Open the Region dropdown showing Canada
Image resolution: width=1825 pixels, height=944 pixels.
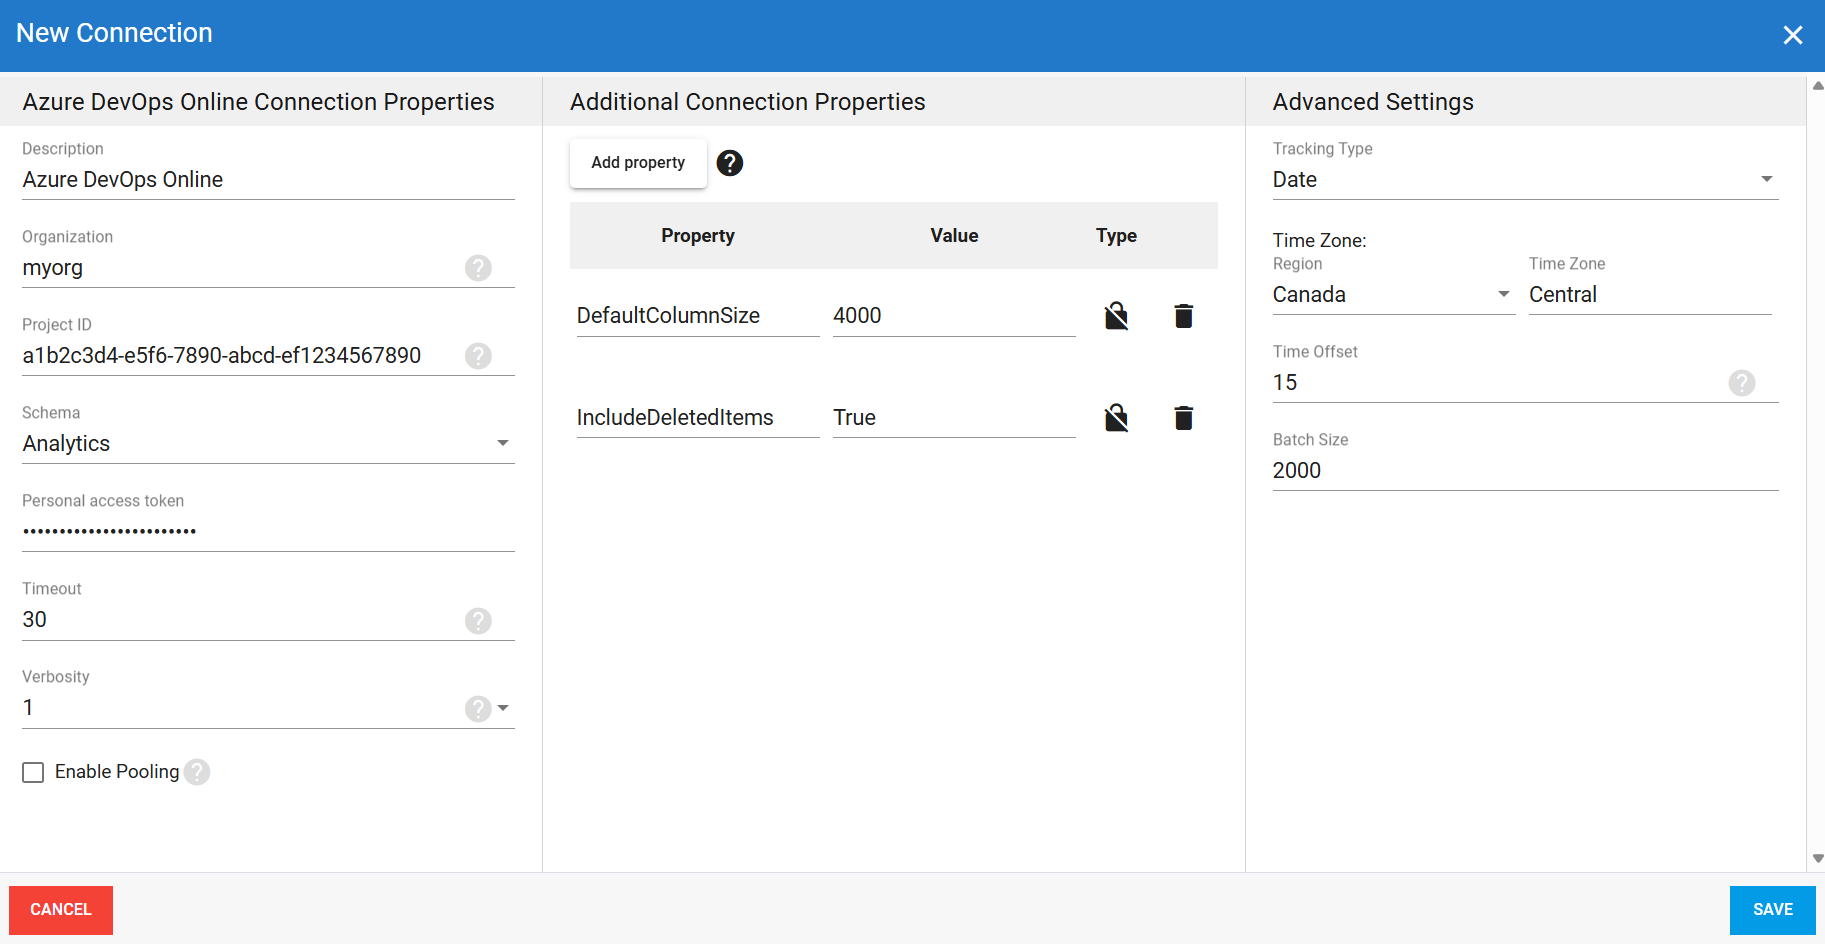click(1394, 295)
